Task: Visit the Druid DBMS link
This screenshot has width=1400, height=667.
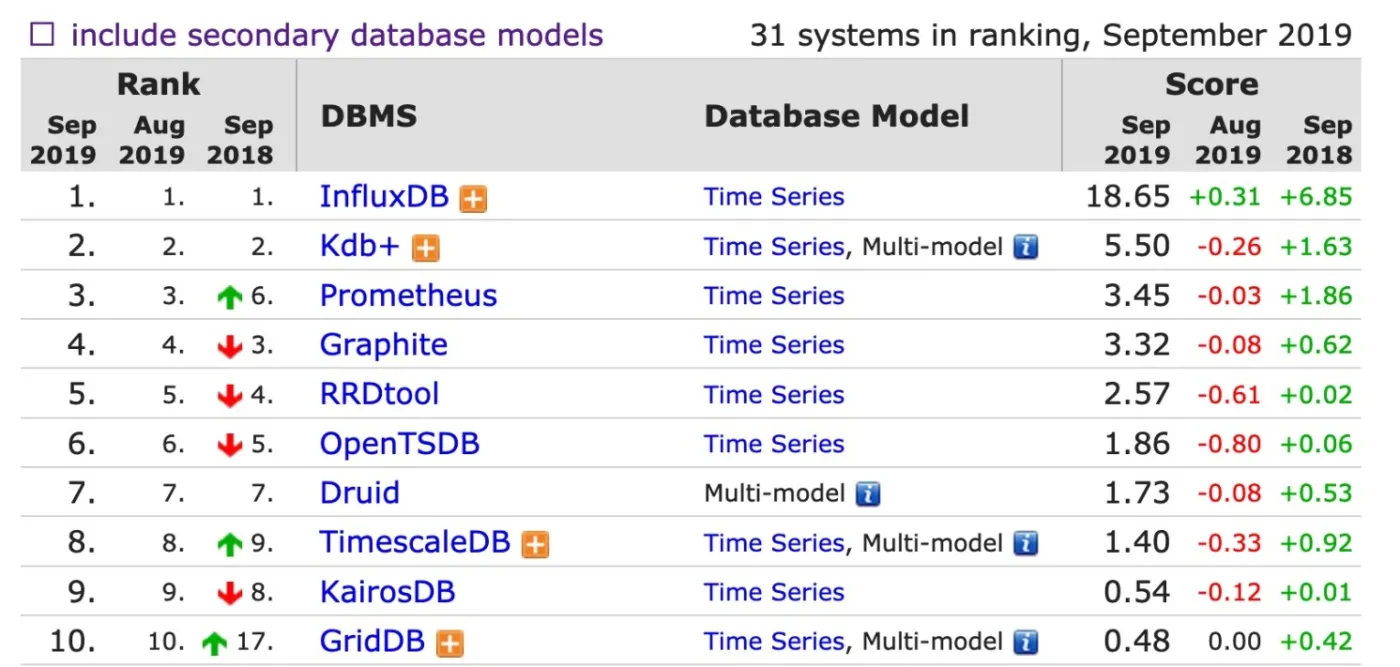Action: tap(359, 493)
